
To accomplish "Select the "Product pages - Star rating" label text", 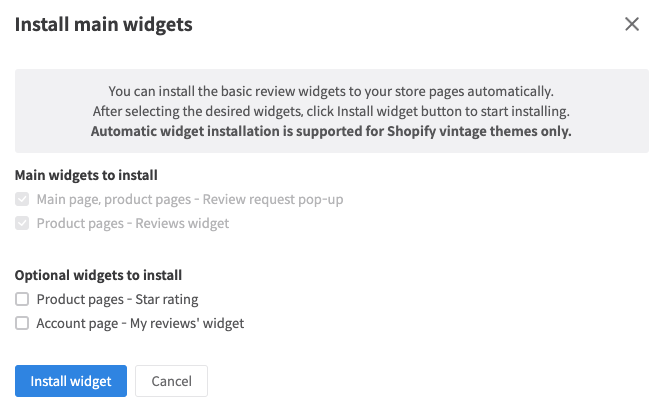I will pos(117,299).
